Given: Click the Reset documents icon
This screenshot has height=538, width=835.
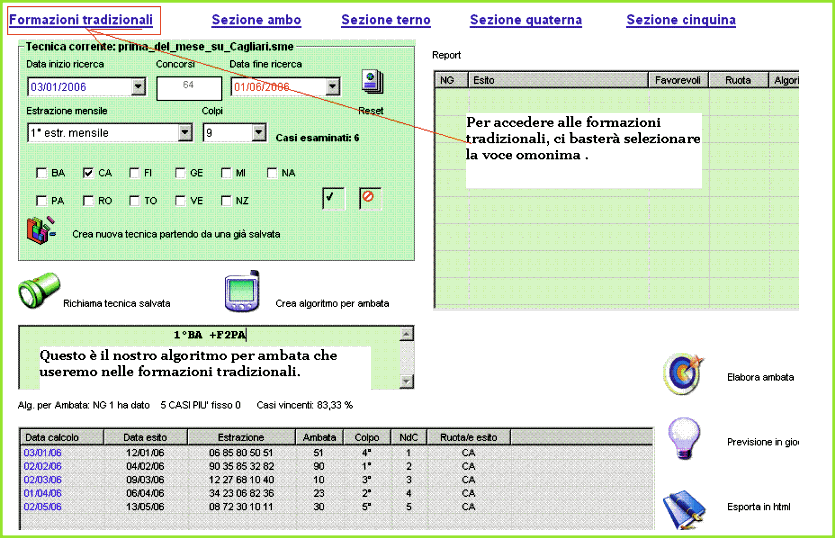Looking at the screenshot, I should click(372, 81).
